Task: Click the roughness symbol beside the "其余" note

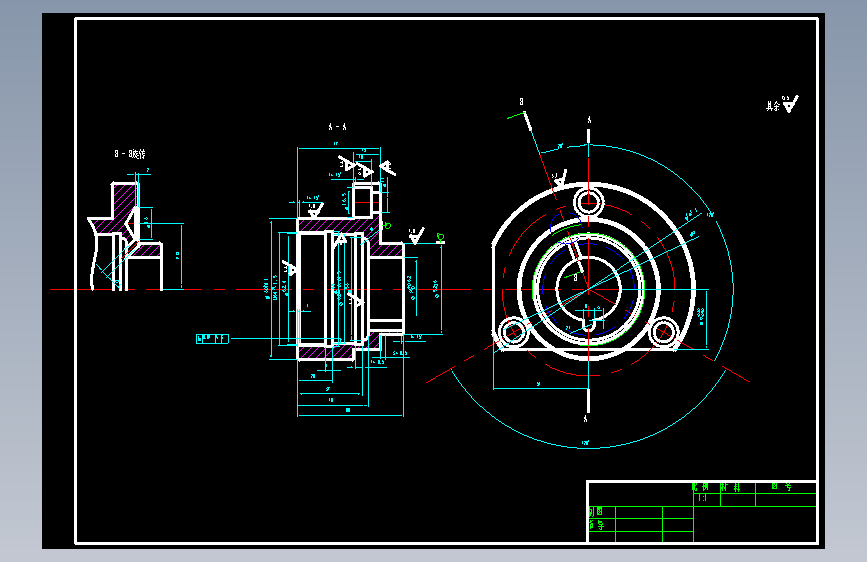Action: point(791,103)
